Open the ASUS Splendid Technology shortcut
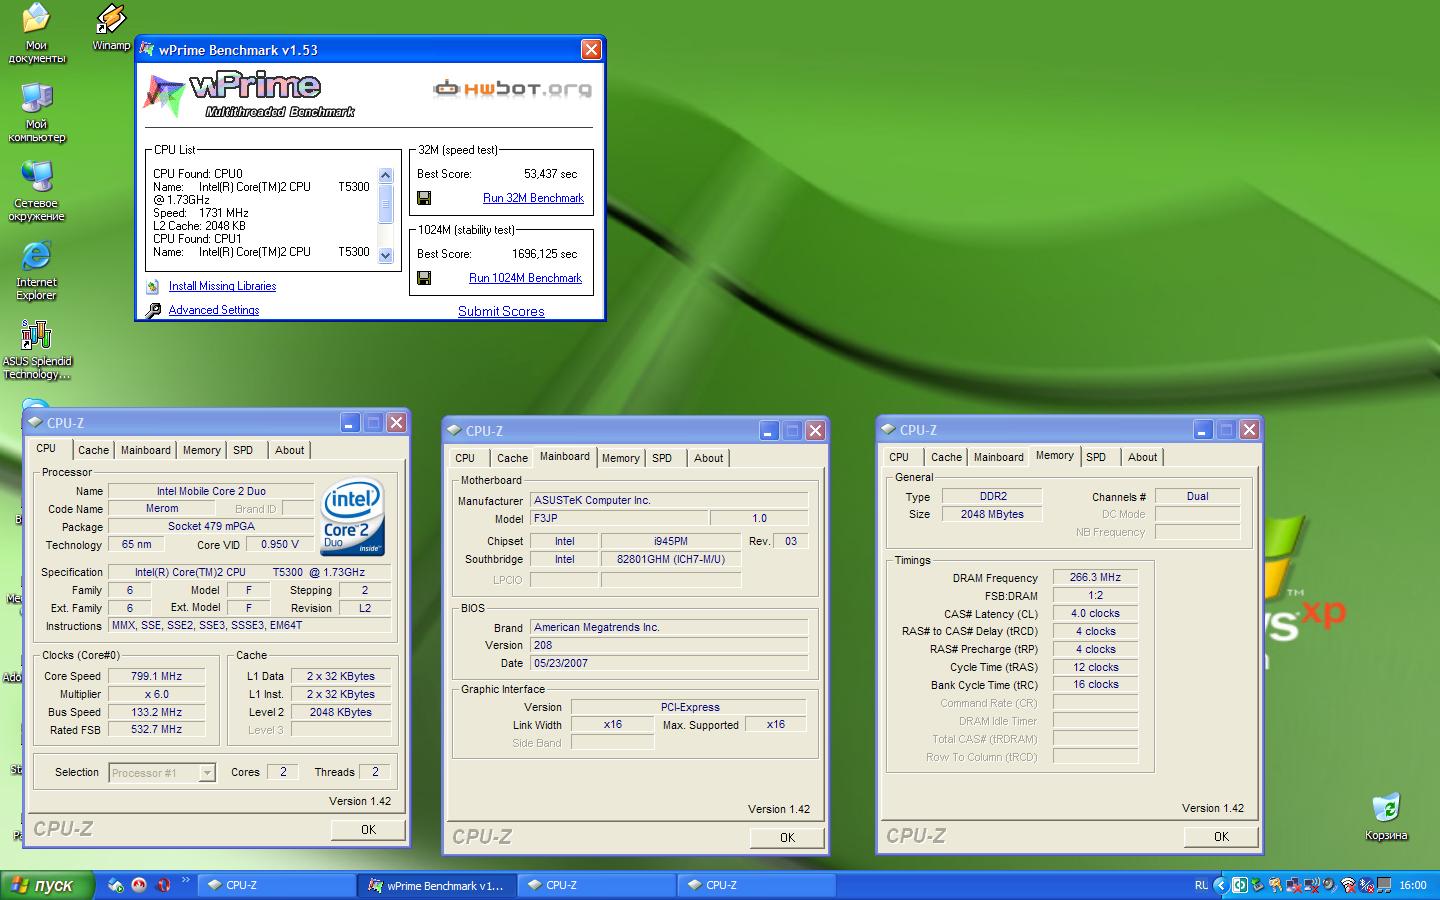The image size is (1440, 900). (x=37, y=349)
